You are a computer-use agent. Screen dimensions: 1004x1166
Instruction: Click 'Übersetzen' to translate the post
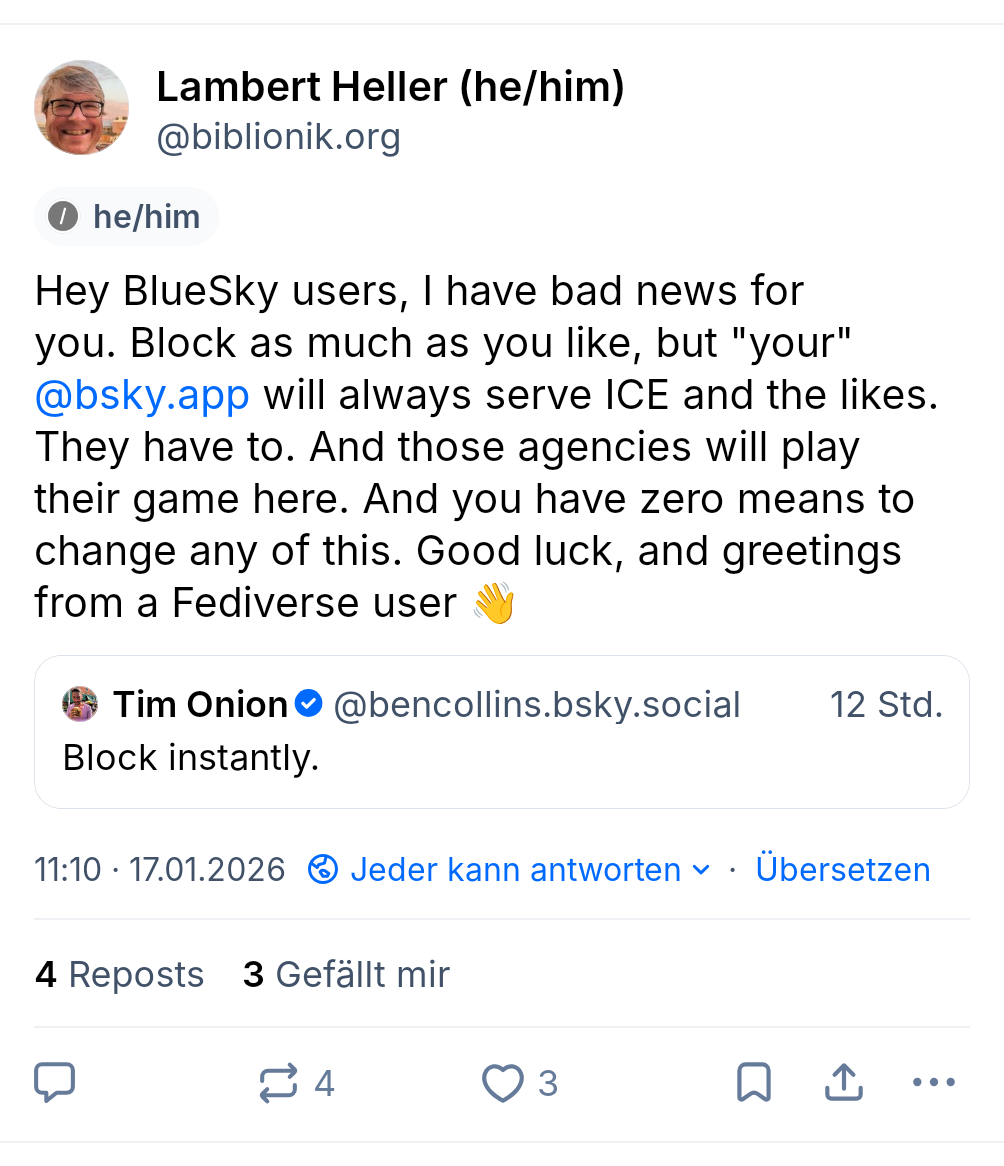coord(842,869)
